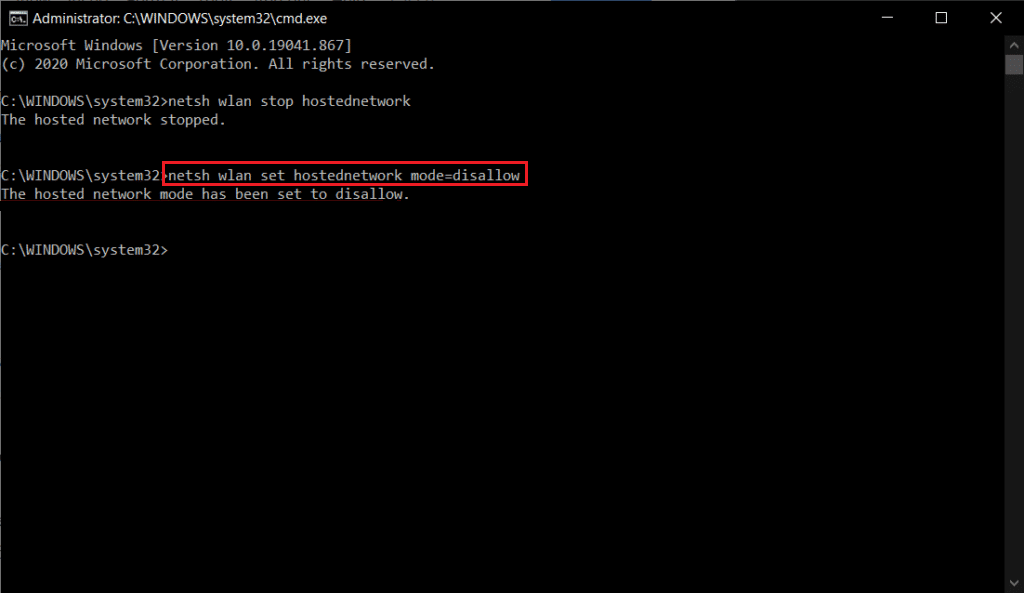Click the empty title bar area

point(588,18)
